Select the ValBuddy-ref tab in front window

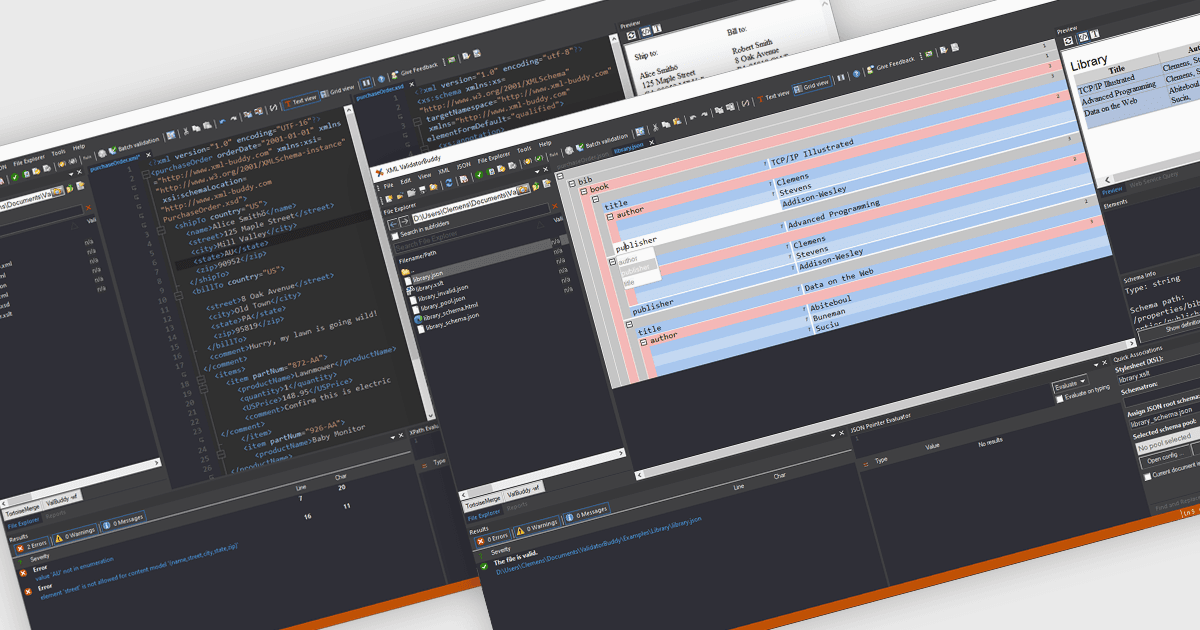523,490
